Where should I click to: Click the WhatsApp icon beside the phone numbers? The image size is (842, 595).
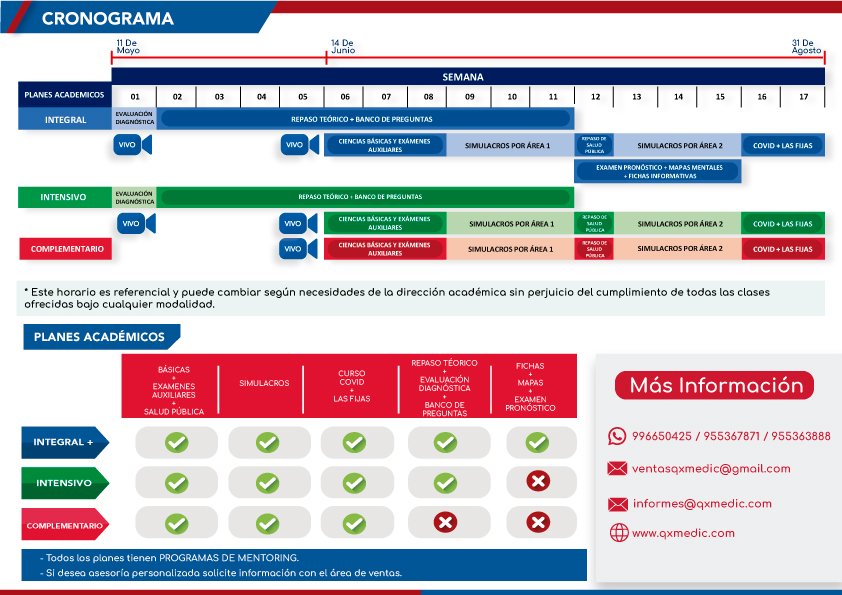pyautogui.click(x=617, y=436)
